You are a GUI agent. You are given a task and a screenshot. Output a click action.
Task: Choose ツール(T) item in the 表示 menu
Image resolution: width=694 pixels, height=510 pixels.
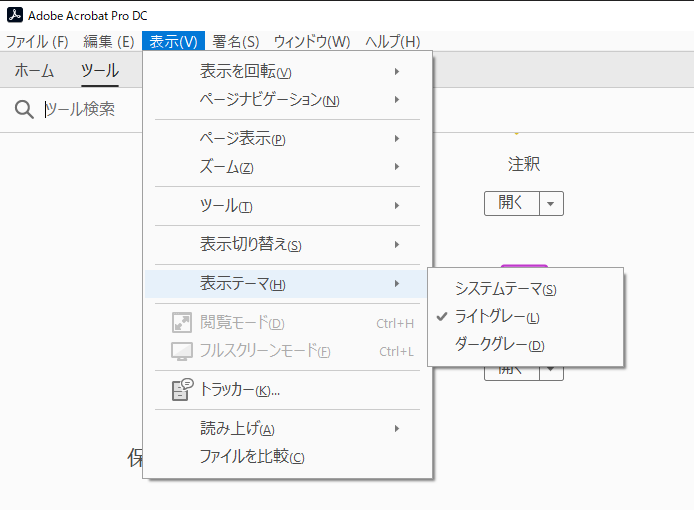click(x=287, y=205)
